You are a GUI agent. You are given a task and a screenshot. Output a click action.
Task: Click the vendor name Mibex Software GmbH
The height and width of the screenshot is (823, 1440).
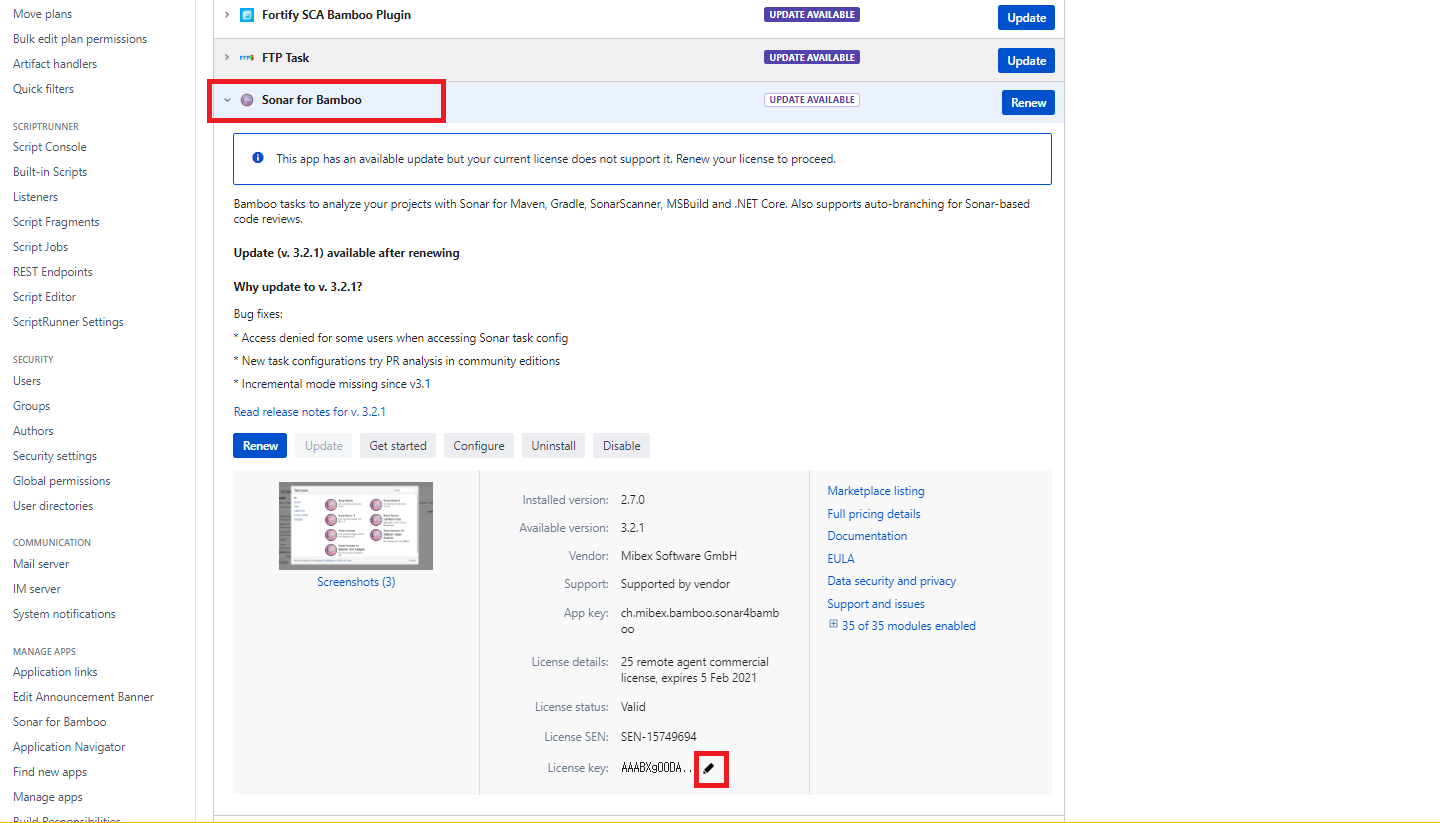(x=679, y=556)
